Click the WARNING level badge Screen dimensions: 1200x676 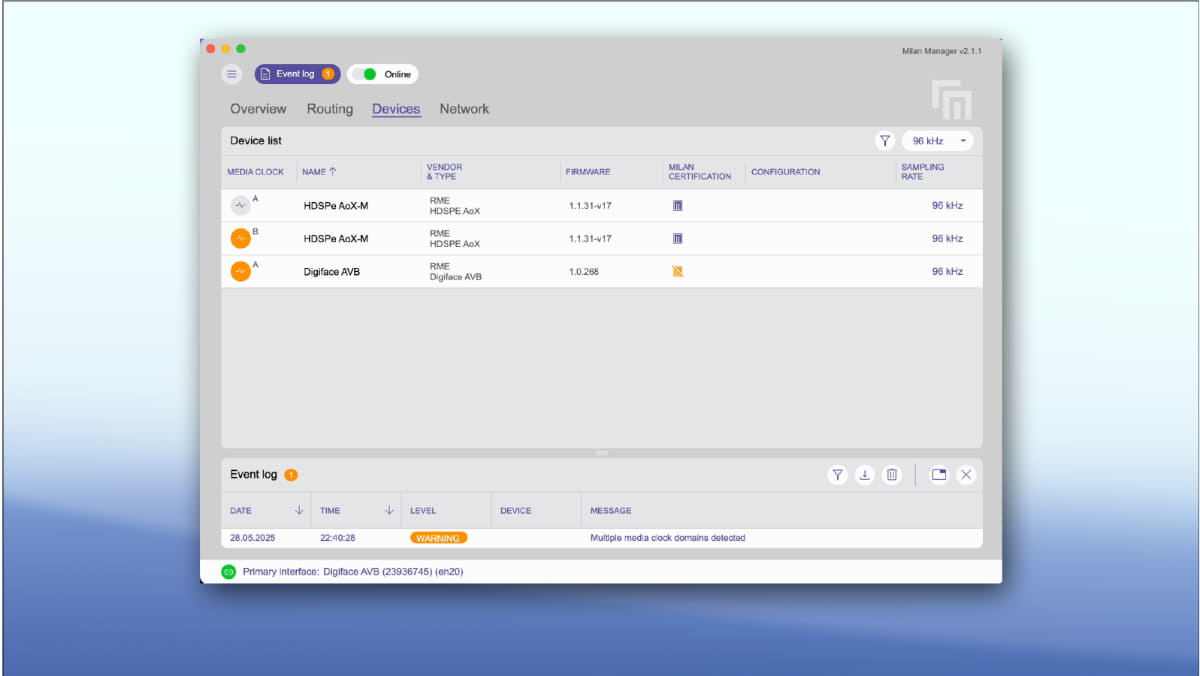coord(438,538)
